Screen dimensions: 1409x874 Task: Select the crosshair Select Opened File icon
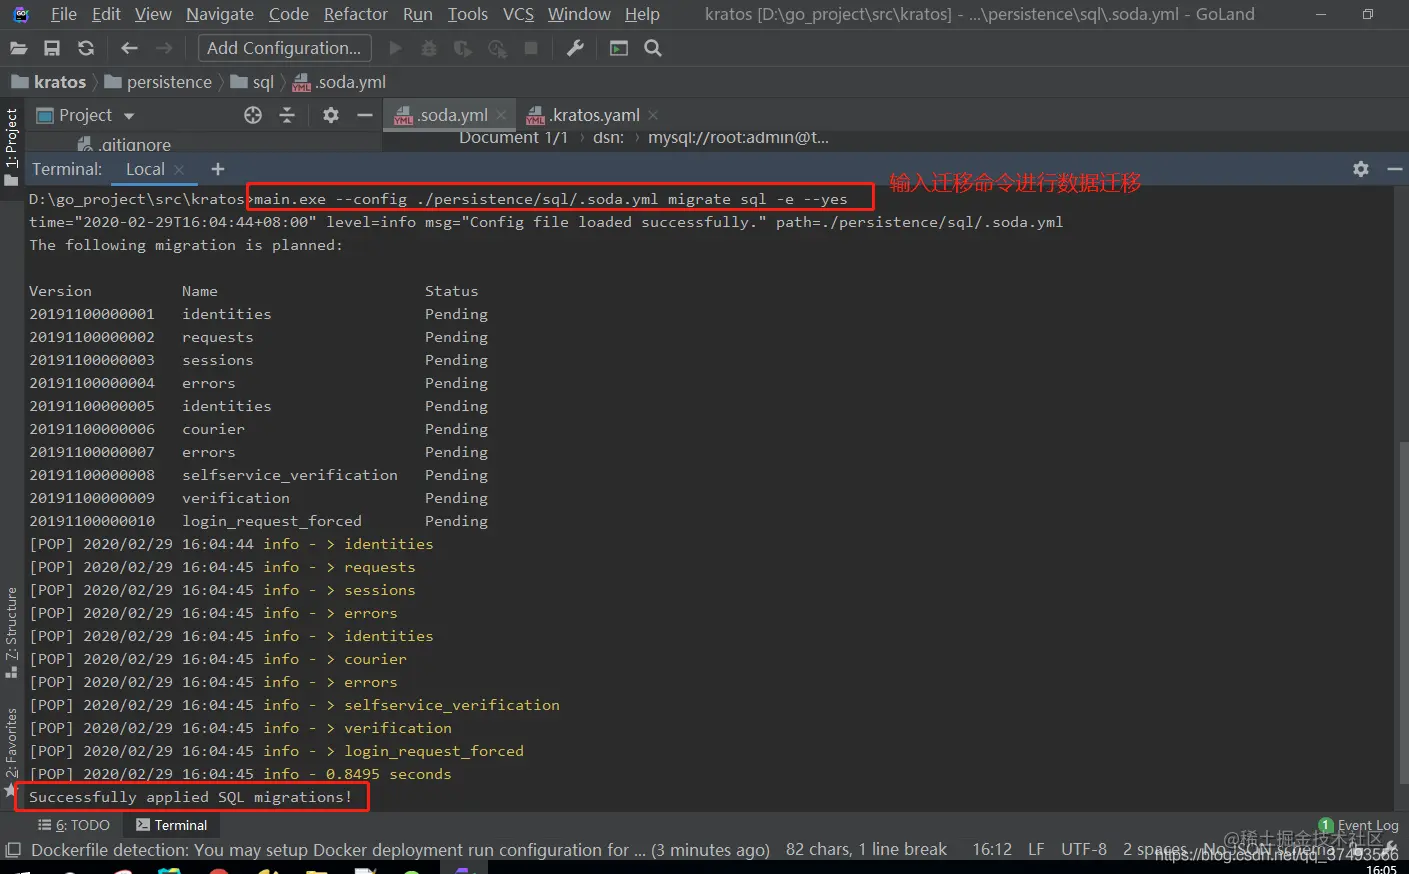point(253,115)
